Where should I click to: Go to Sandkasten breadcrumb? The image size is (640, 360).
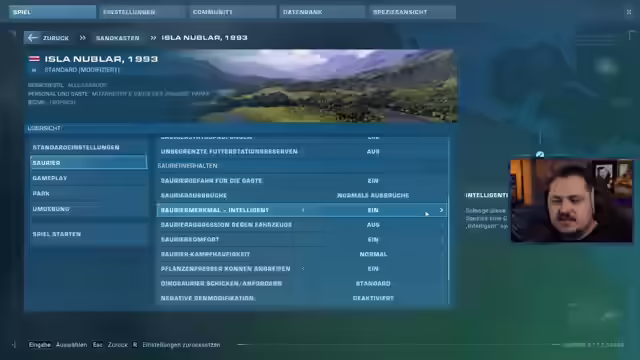pos(118,38)
